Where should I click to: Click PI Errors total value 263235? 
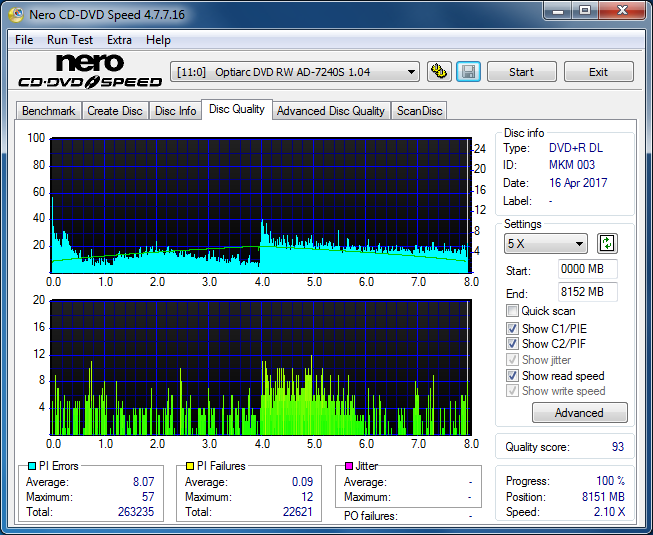click(x=136, y=511)
